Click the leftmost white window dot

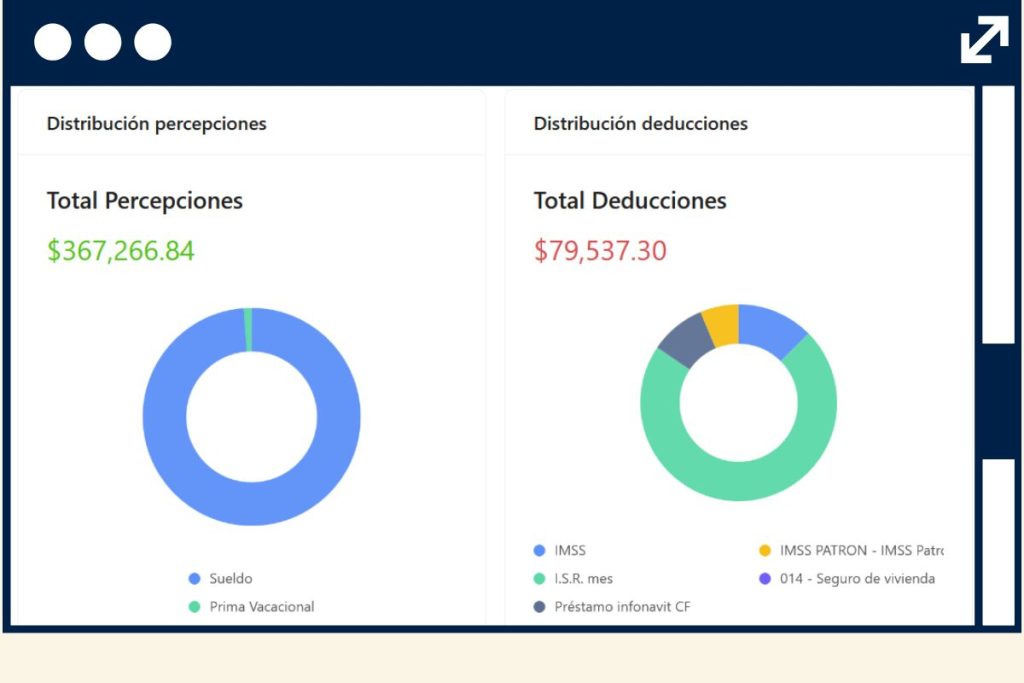click(x=52, y=41)
